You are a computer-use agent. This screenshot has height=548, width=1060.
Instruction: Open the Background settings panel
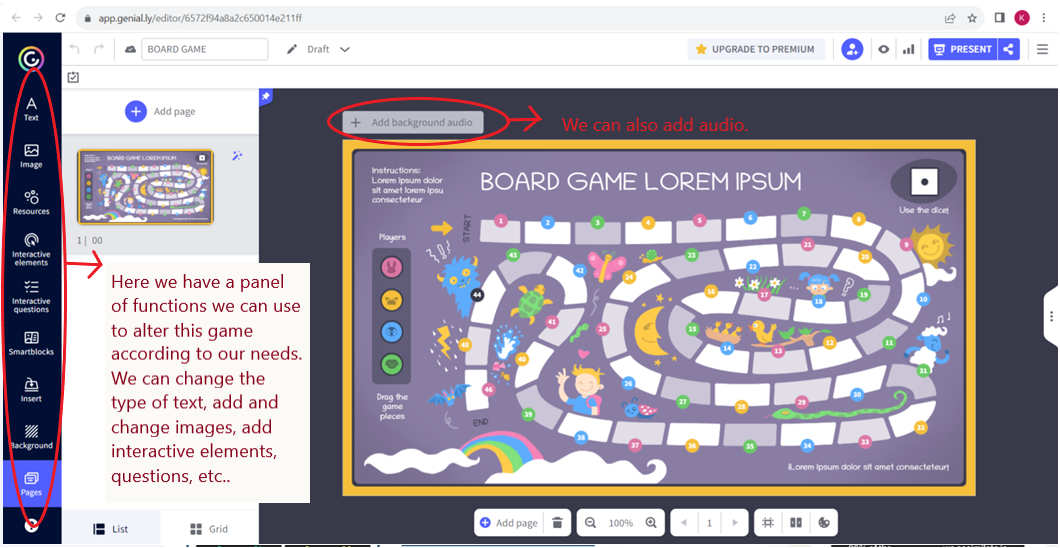(31, 436)
